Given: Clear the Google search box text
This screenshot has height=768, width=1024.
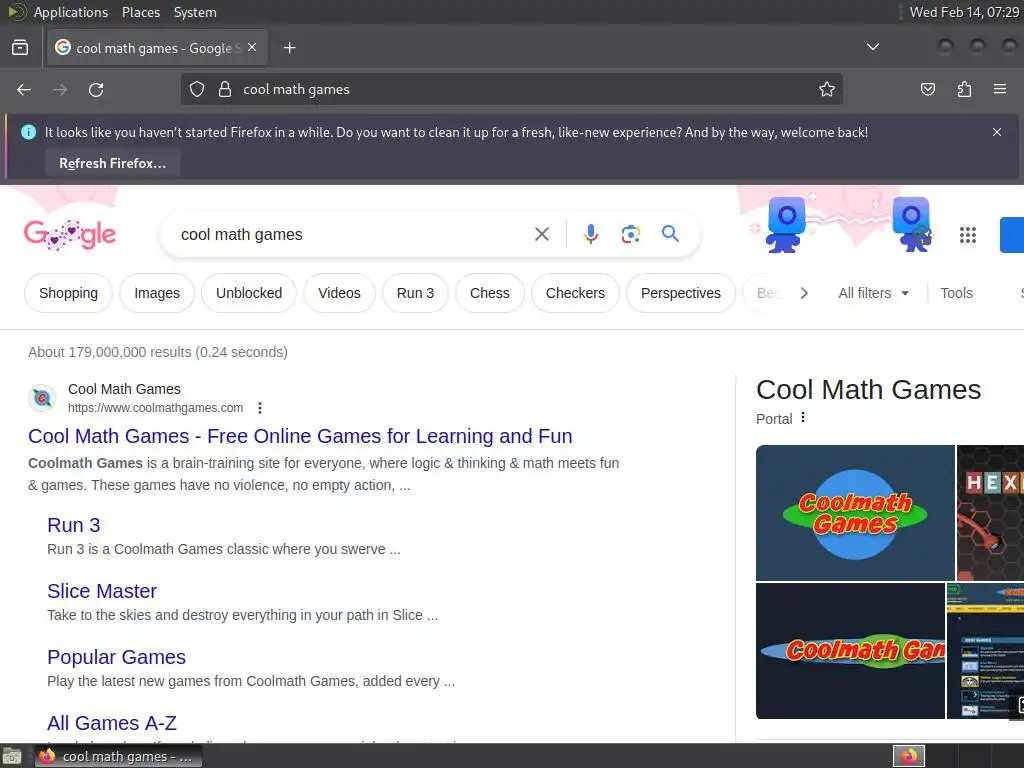Looking at the screenshot, I should [542, 234].
